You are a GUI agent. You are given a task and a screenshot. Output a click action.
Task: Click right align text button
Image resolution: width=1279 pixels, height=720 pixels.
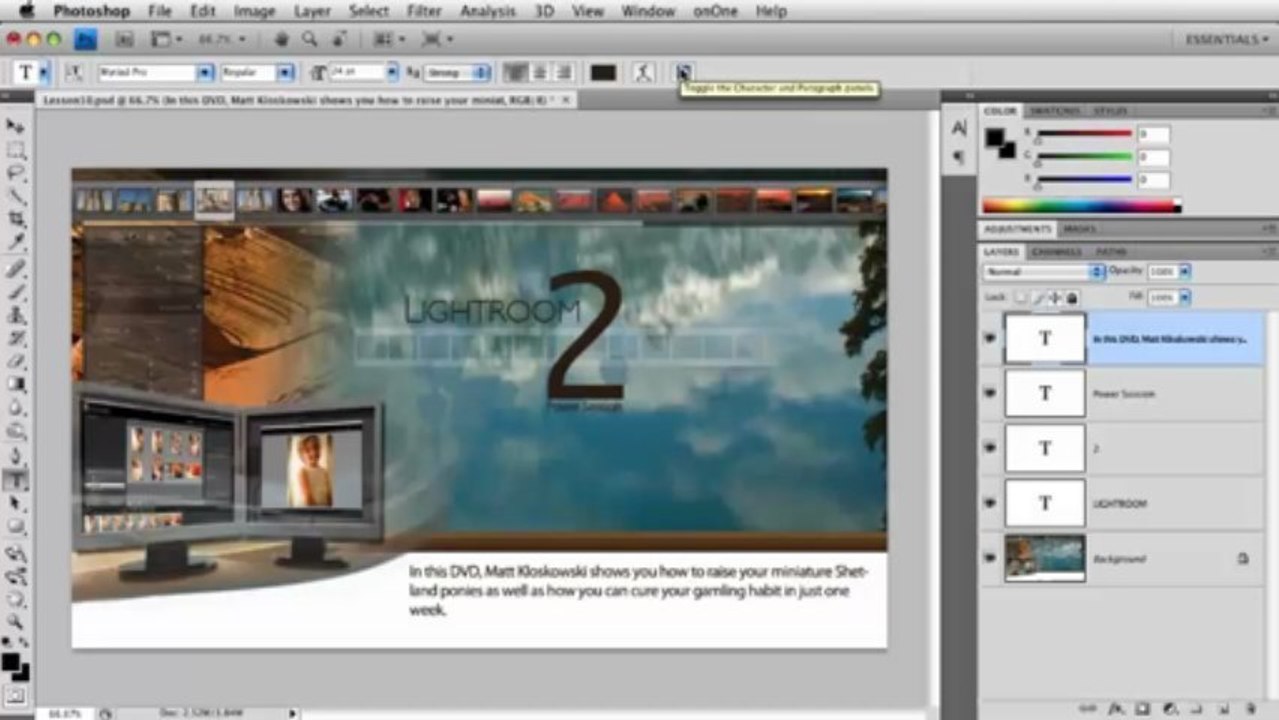pyautogui.click(x=564, y=72)
